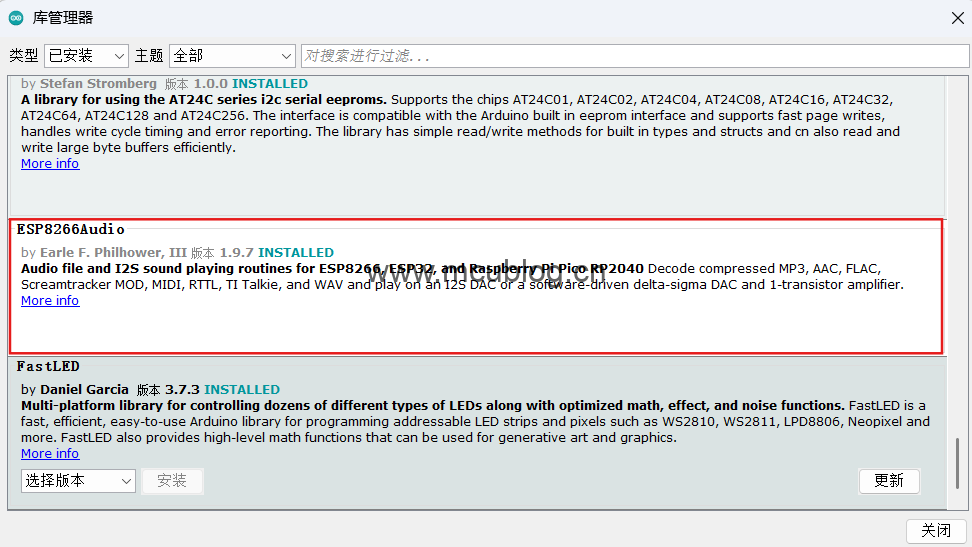Click the search filter input field
Image resolution: width=972 pixels, height=547 pixels.
[635, 56]
